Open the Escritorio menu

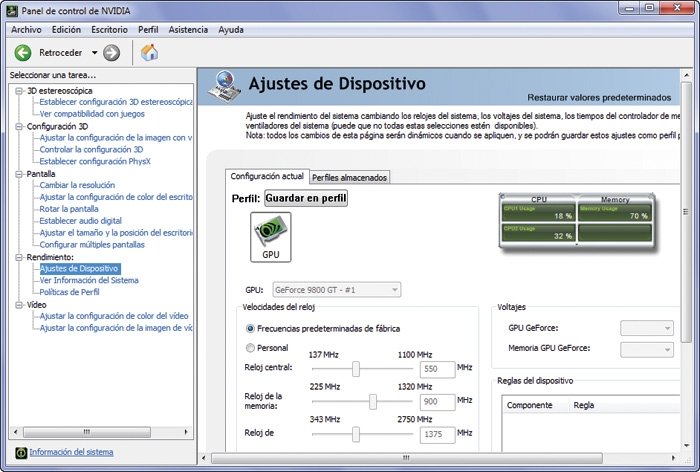coord(109,30)
